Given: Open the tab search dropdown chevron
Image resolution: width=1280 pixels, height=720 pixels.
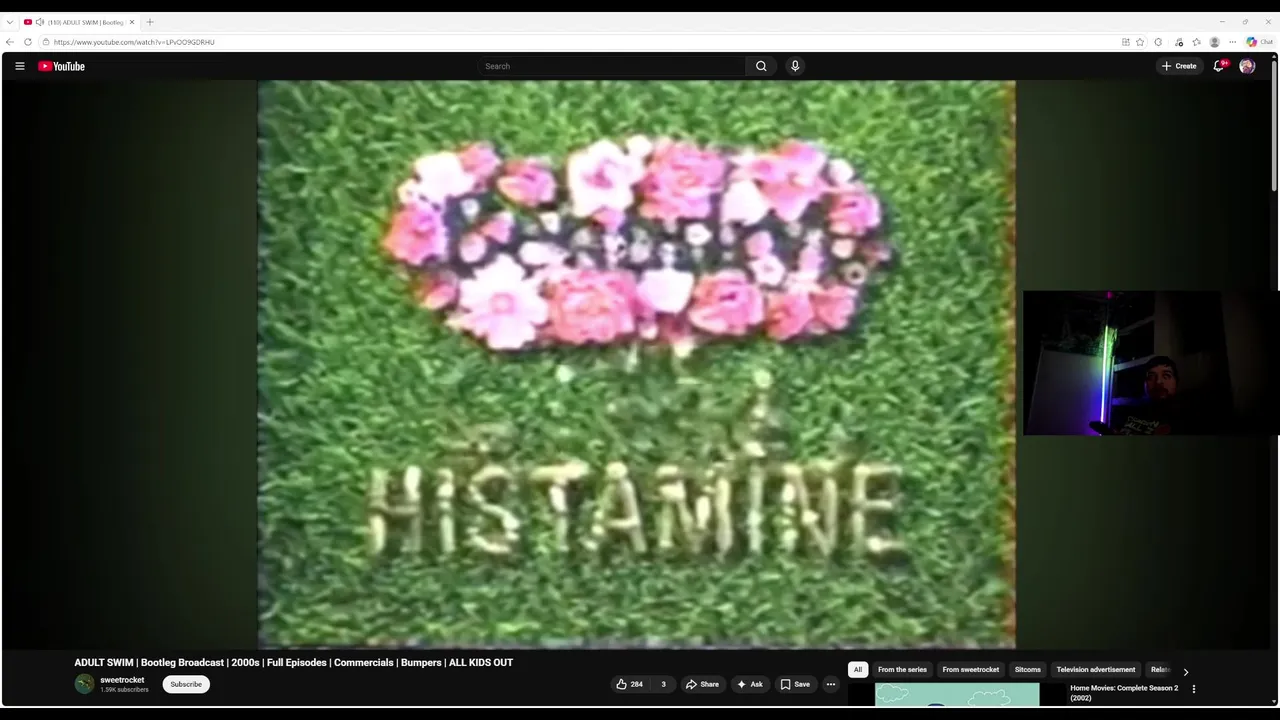Looking at the screenshot, I should (10, 22).
